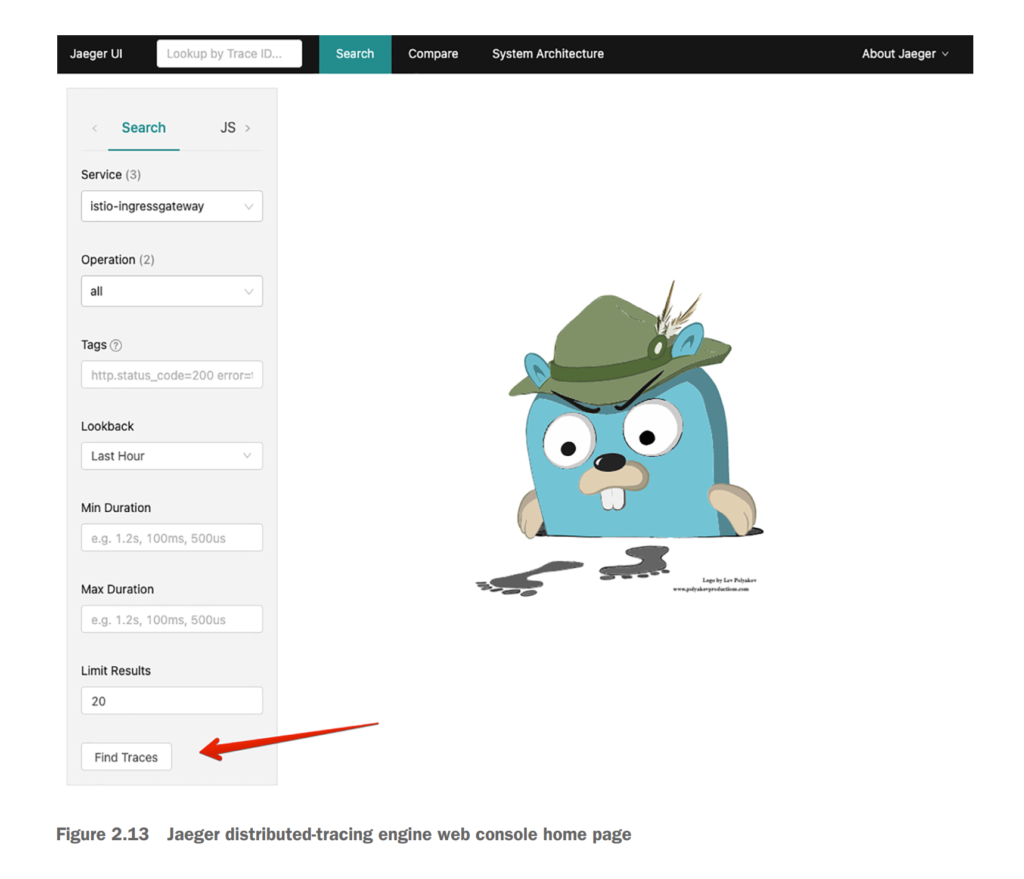Screen dimensions: 1024x879
Task: Click the Service dropdown chevron
Action: click(248, 207)
